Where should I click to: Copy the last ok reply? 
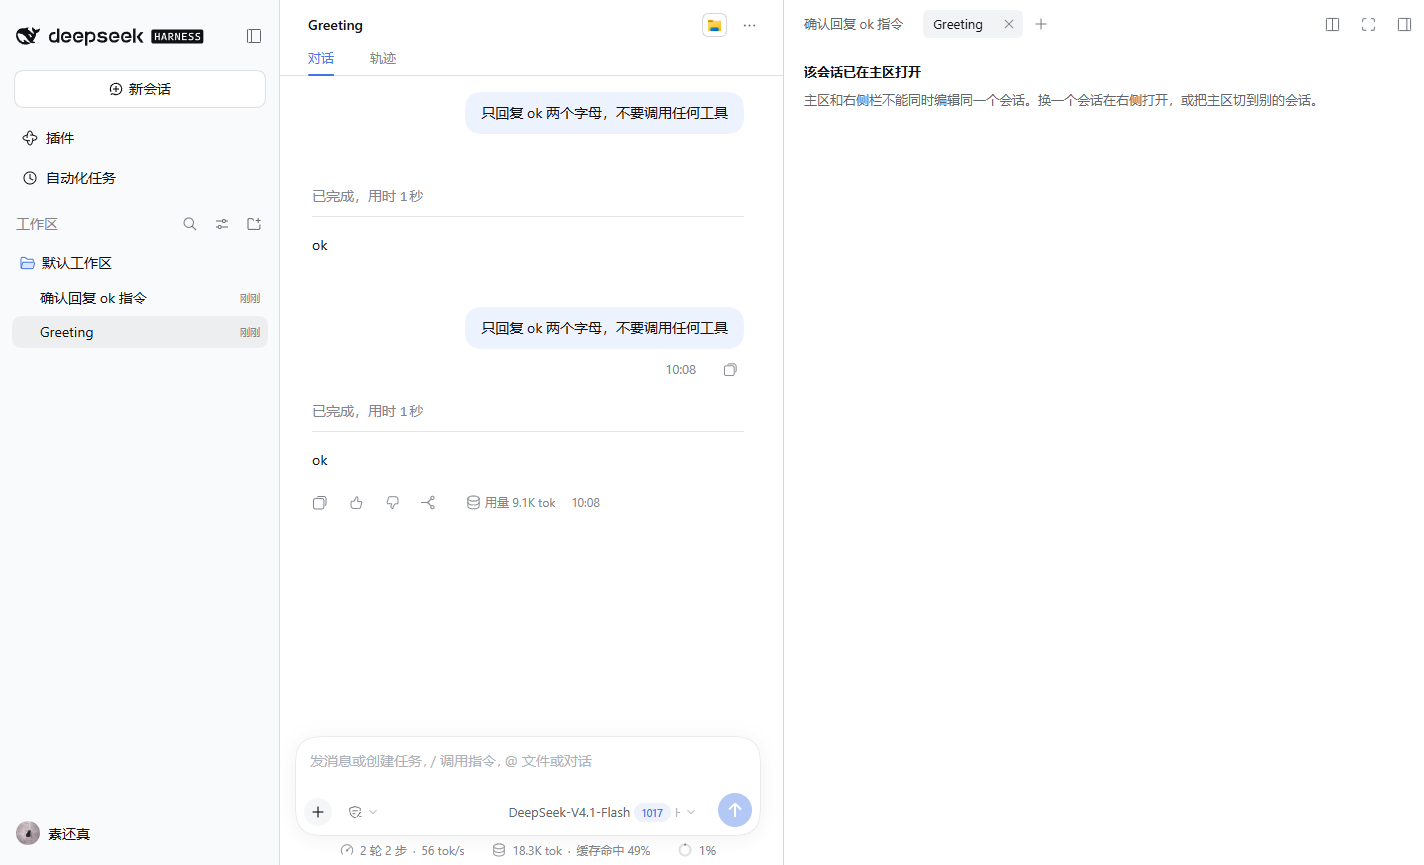[x=320, y=503]
